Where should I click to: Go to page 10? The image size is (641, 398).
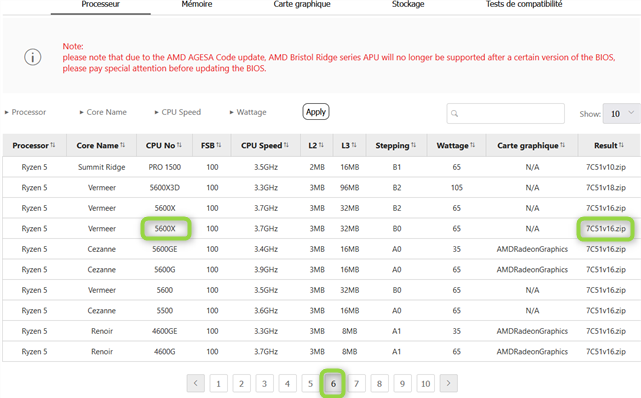click(x=426, y=384)
